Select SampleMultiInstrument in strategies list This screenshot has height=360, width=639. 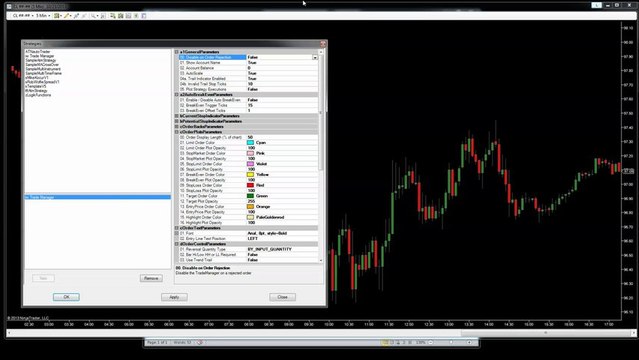coord(43,69)
